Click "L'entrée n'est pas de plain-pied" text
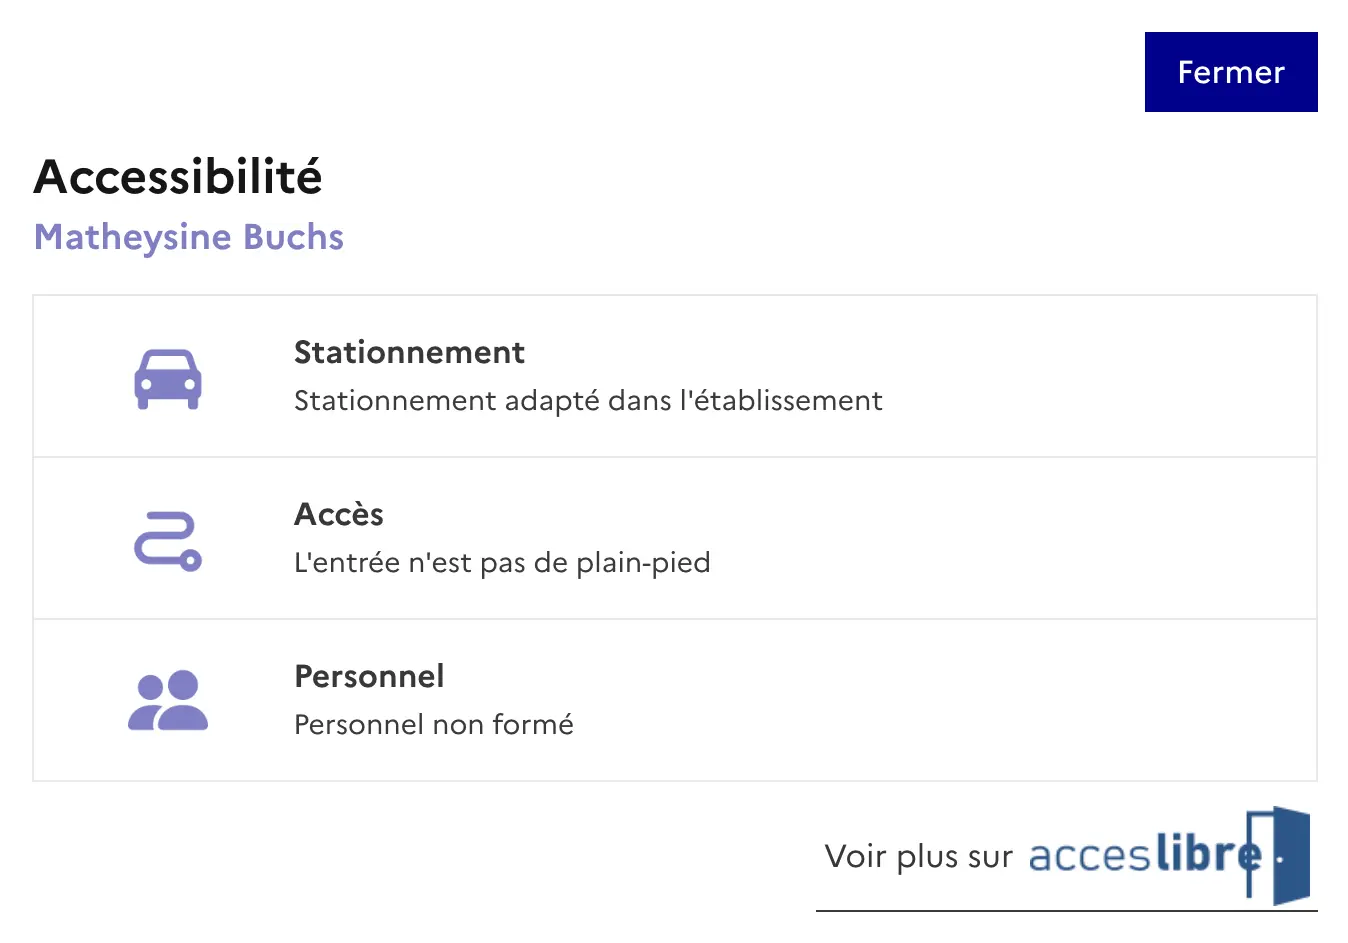 502,563
